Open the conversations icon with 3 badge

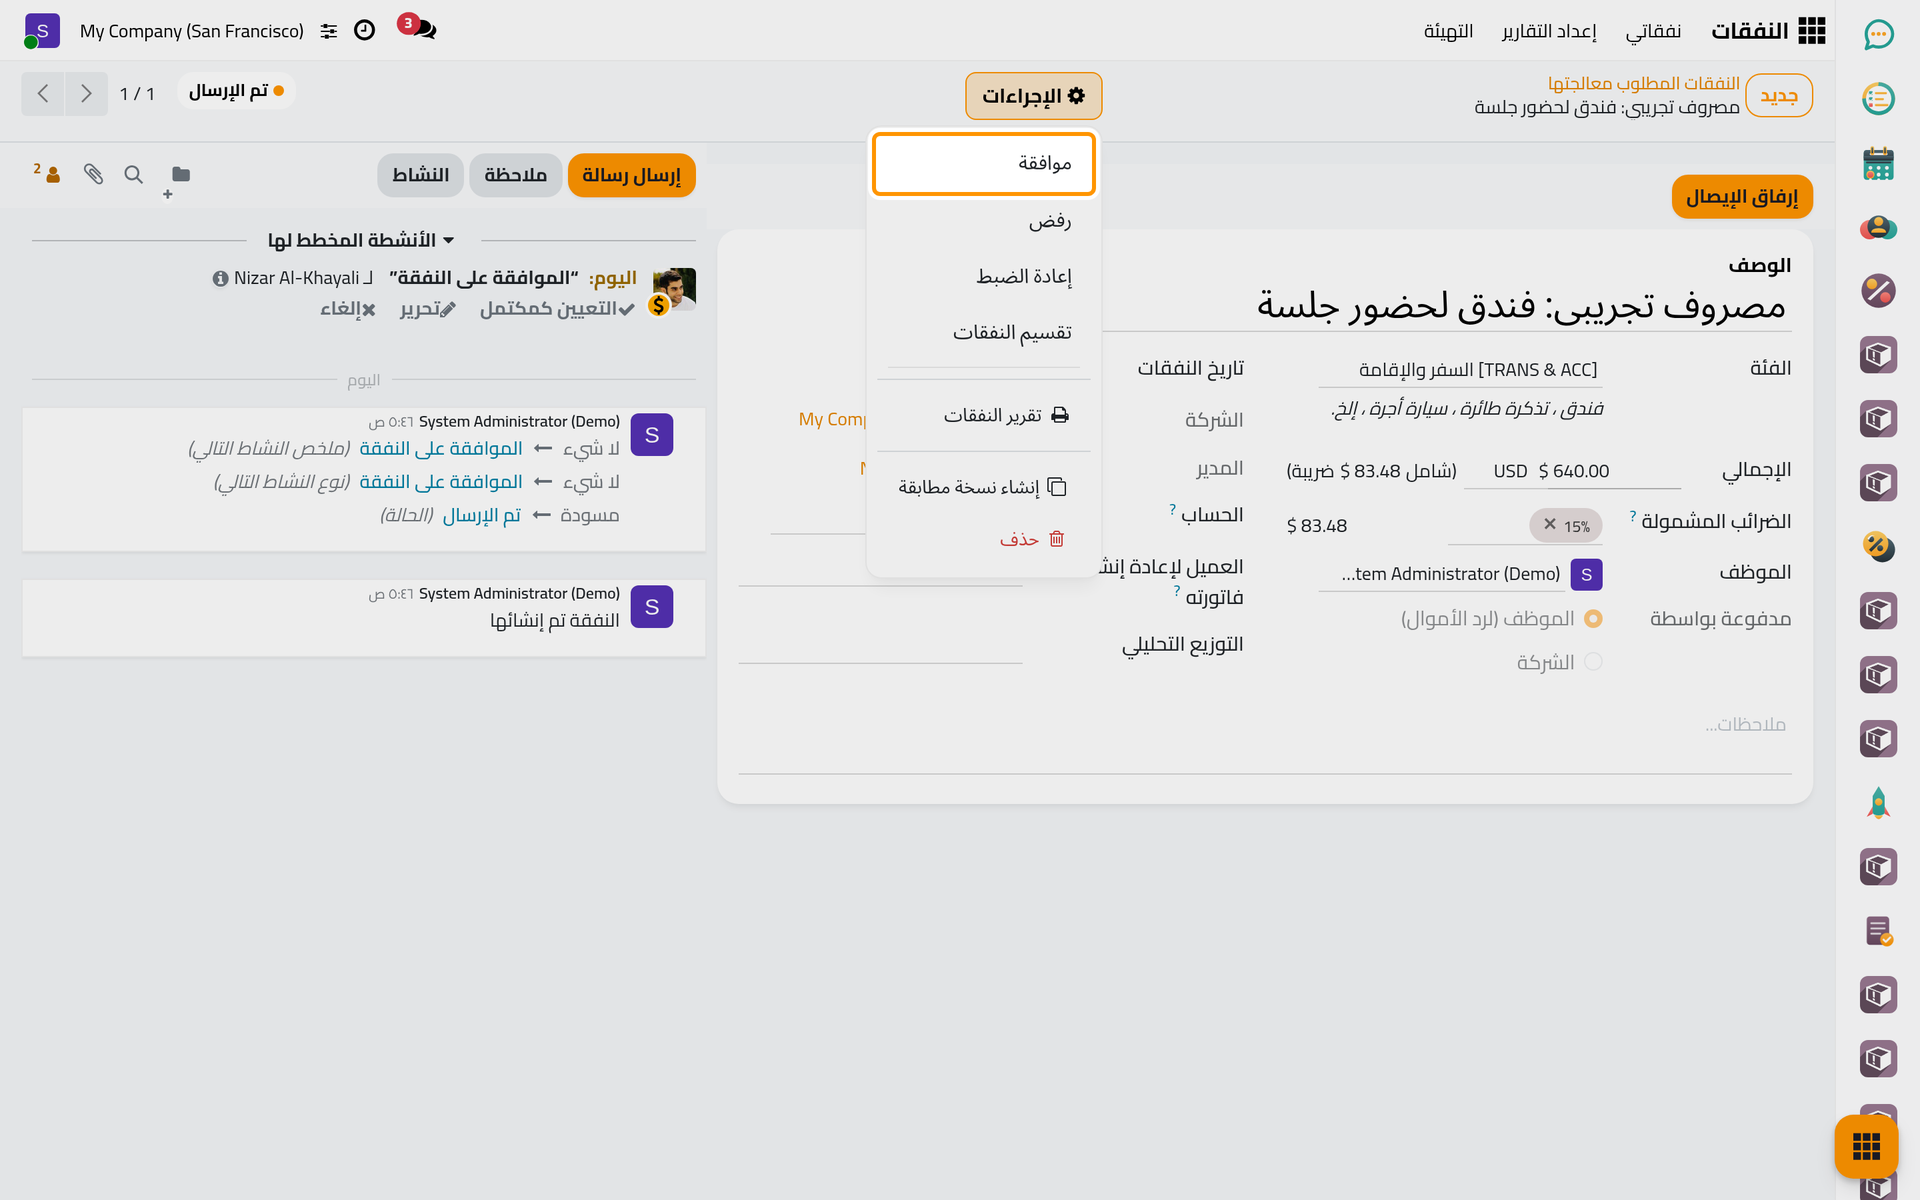[418, 27]
